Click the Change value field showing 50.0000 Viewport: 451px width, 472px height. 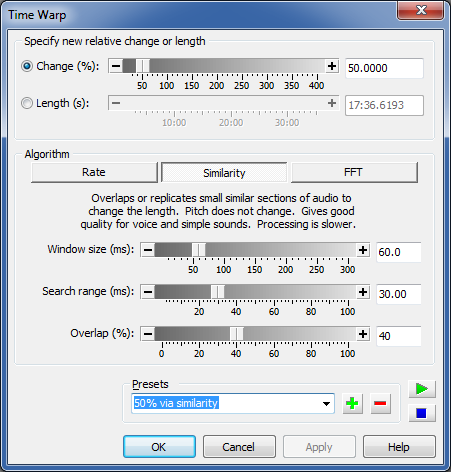(384, 68)
